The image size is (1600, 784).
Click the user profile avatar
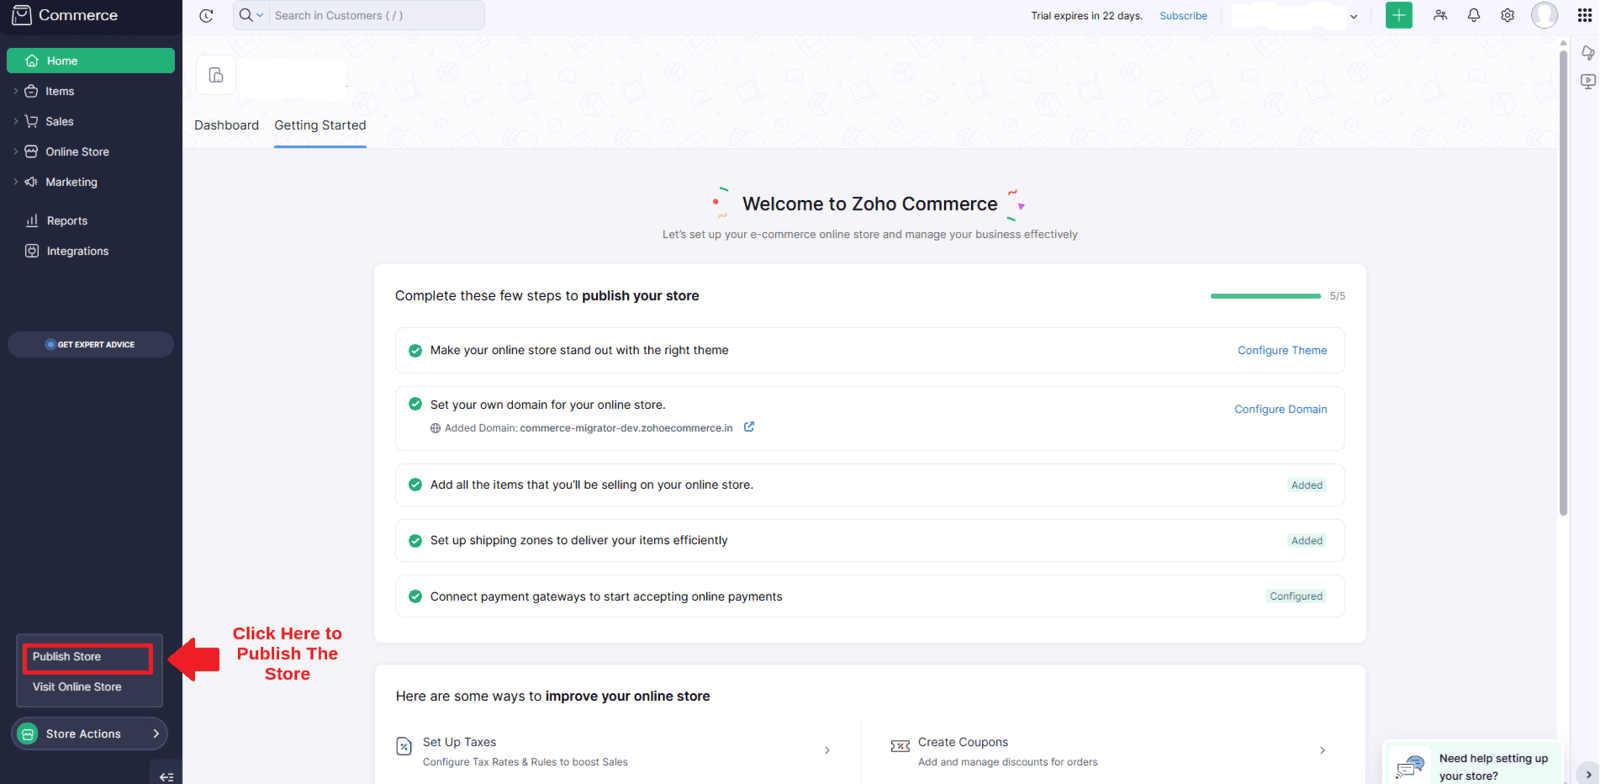(1544, 15)
